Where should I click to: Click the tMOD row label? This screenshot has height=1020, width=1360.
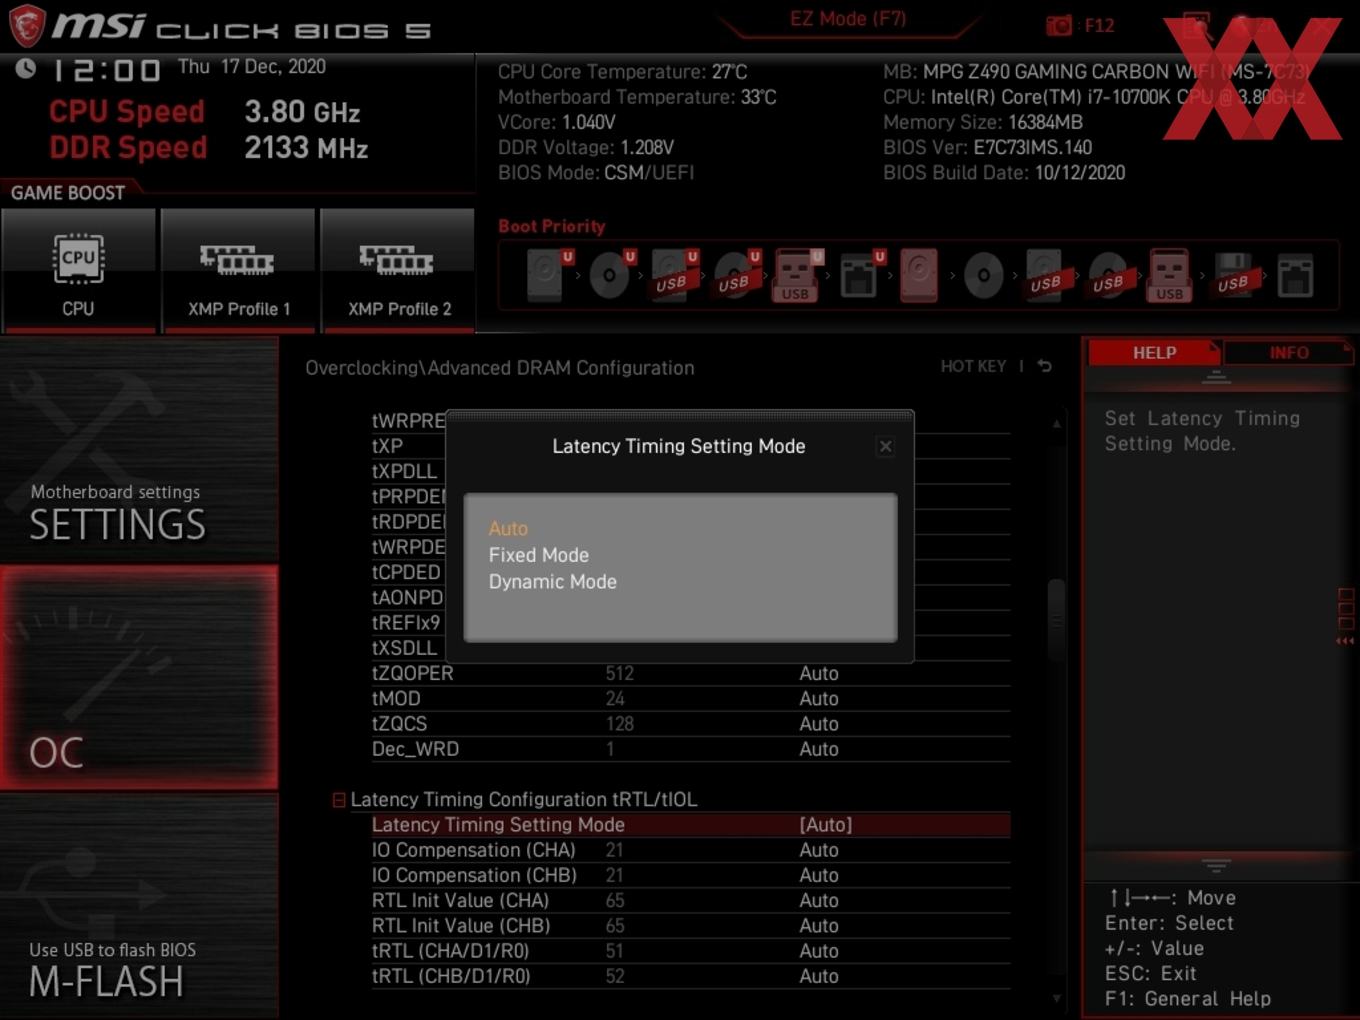pos(396,698)
